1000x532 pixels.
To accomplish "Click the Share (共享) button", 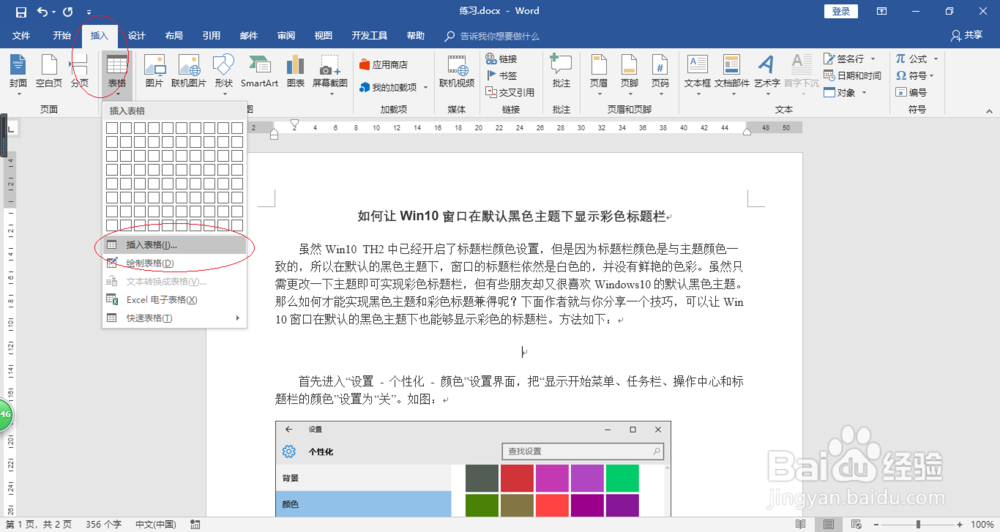I will 966,36.
